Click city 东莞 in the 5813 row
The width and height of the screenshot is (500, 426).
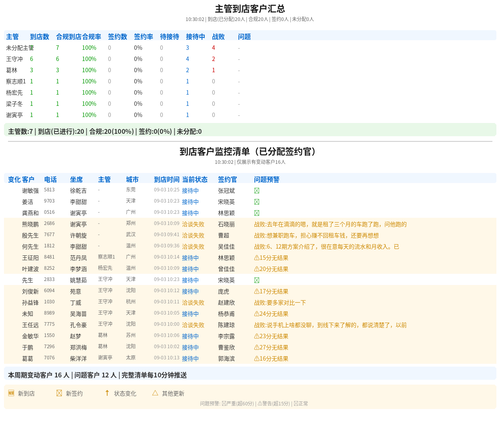click(131, 190)
